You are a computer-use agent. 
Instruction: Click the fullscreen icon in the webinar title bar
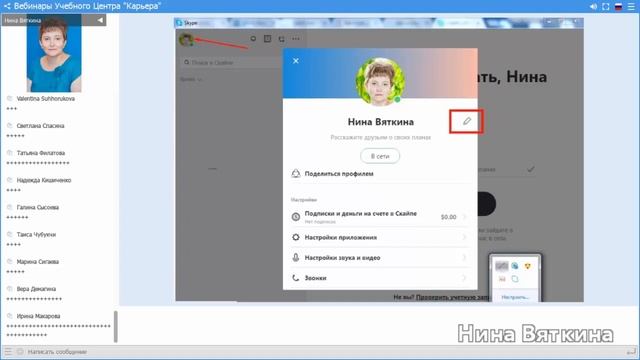(606, 6)
